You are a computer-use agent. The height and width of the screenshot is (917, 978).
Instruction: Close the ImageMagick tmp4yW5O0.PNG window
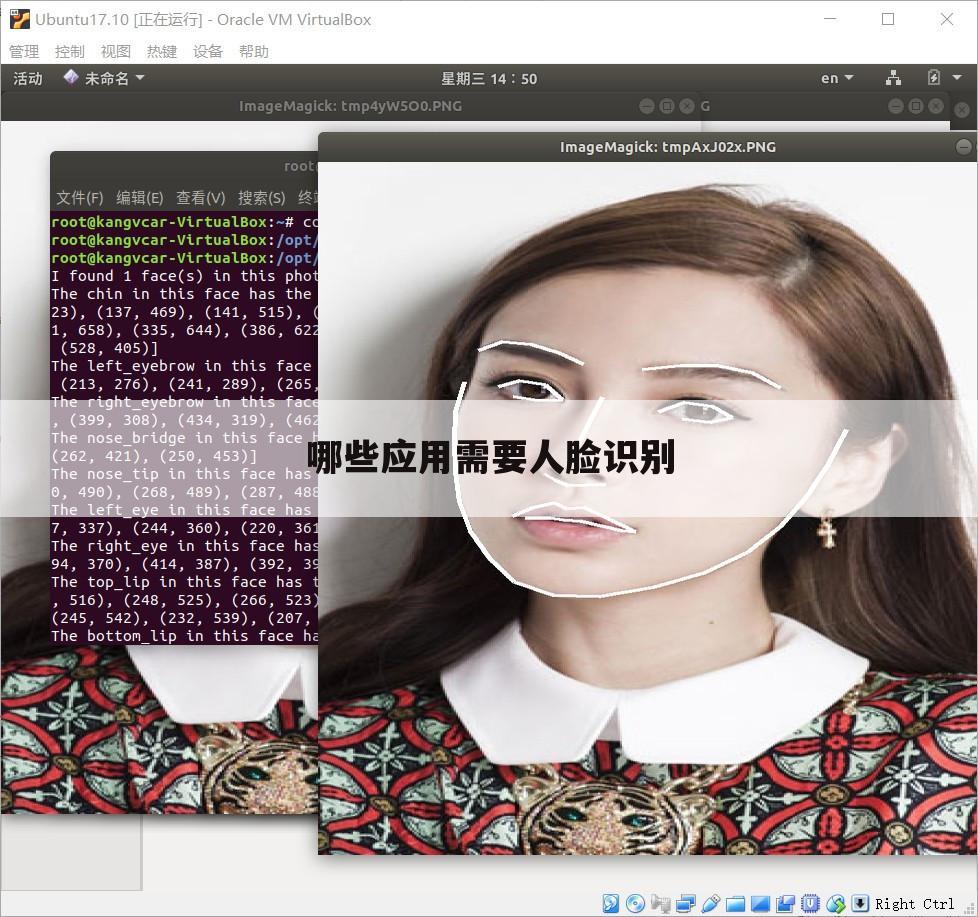tap(687, 106)
